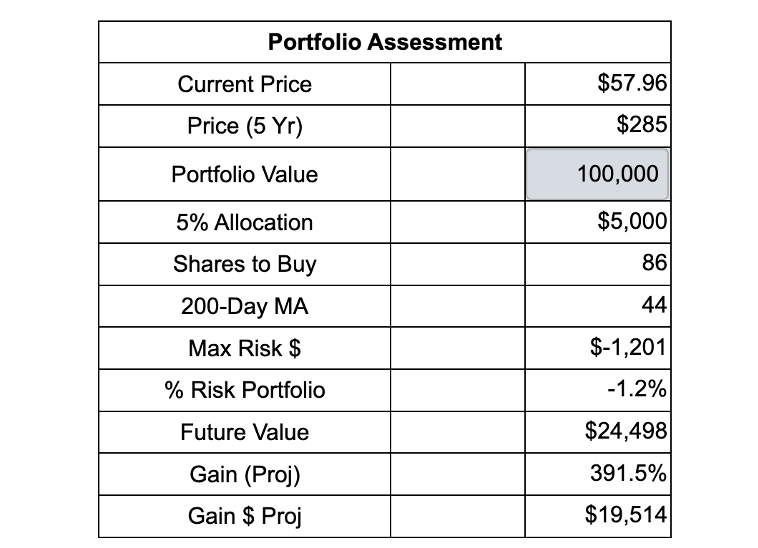The height and width of the screenshot is (548, 758).
Task: Click the $57.96 current price value
Action: pos(632,83)
